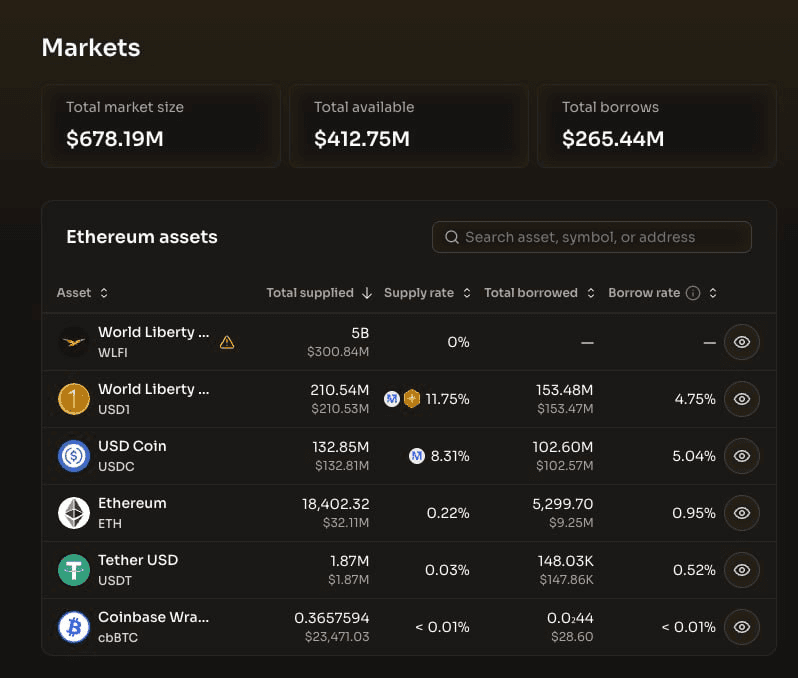
Task: Click the $265.44M borrows value
Action: coord(613,139)
